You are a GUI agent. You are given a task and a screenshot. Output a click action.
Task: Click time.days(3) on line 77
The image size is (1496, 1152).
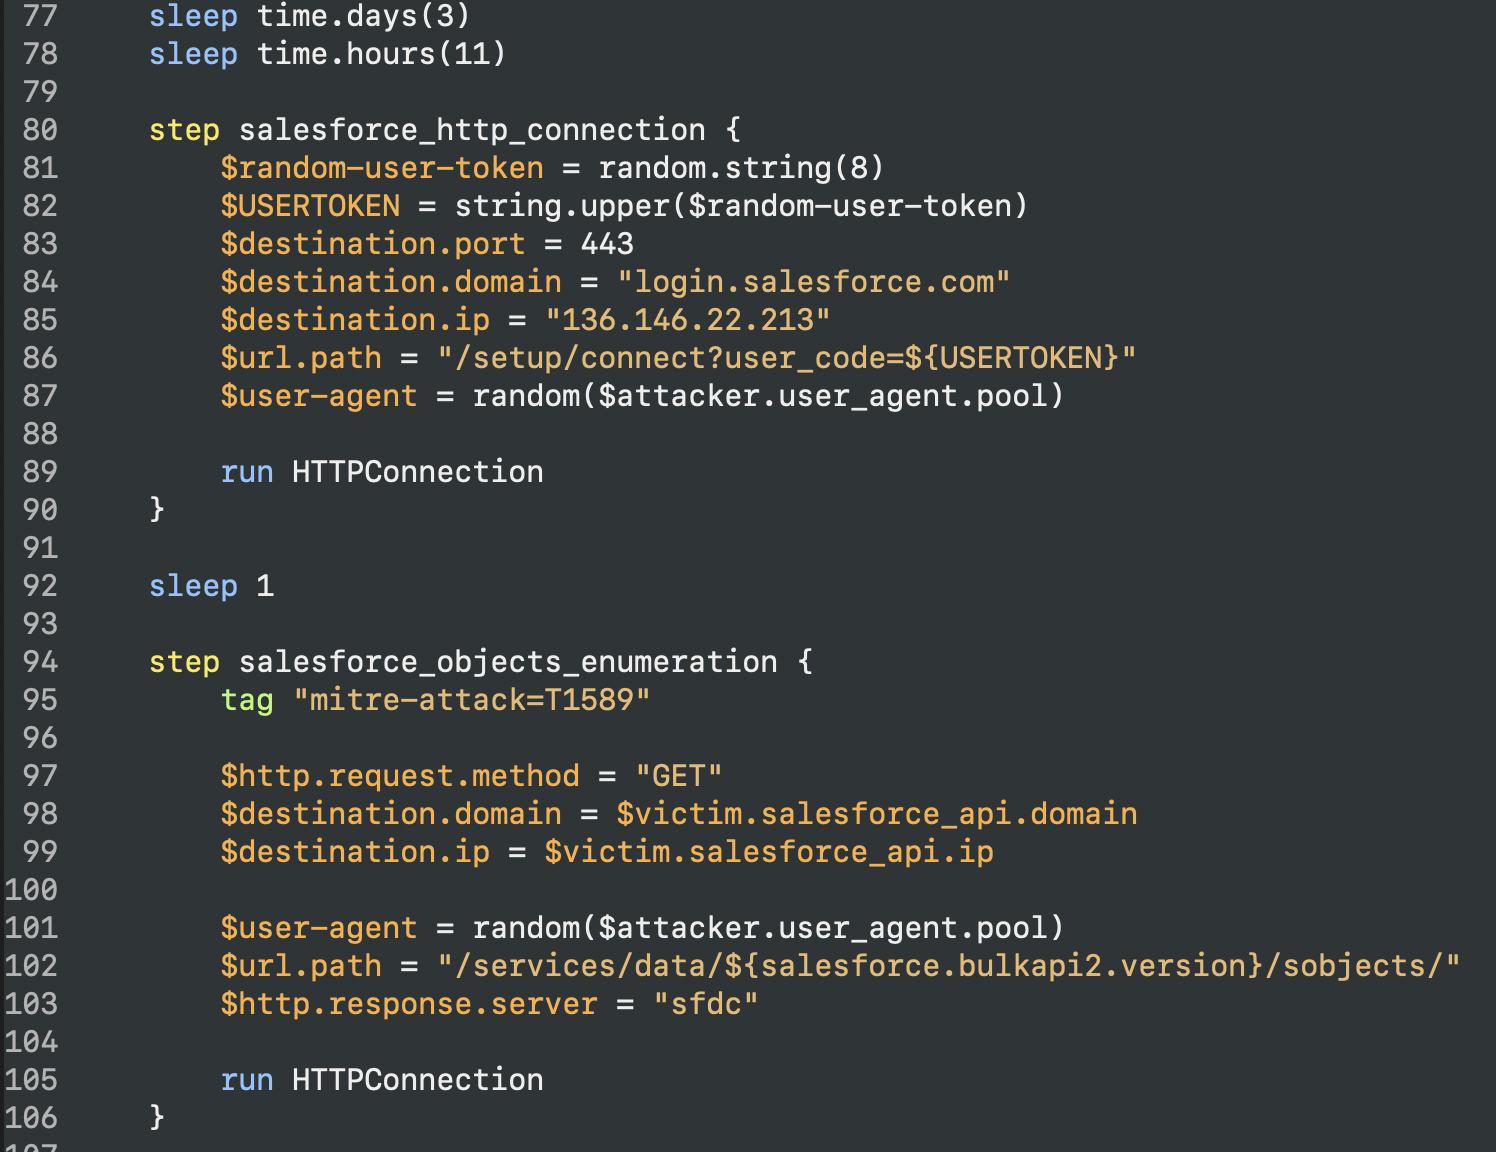pyautogui.click(x=363, y=16)
